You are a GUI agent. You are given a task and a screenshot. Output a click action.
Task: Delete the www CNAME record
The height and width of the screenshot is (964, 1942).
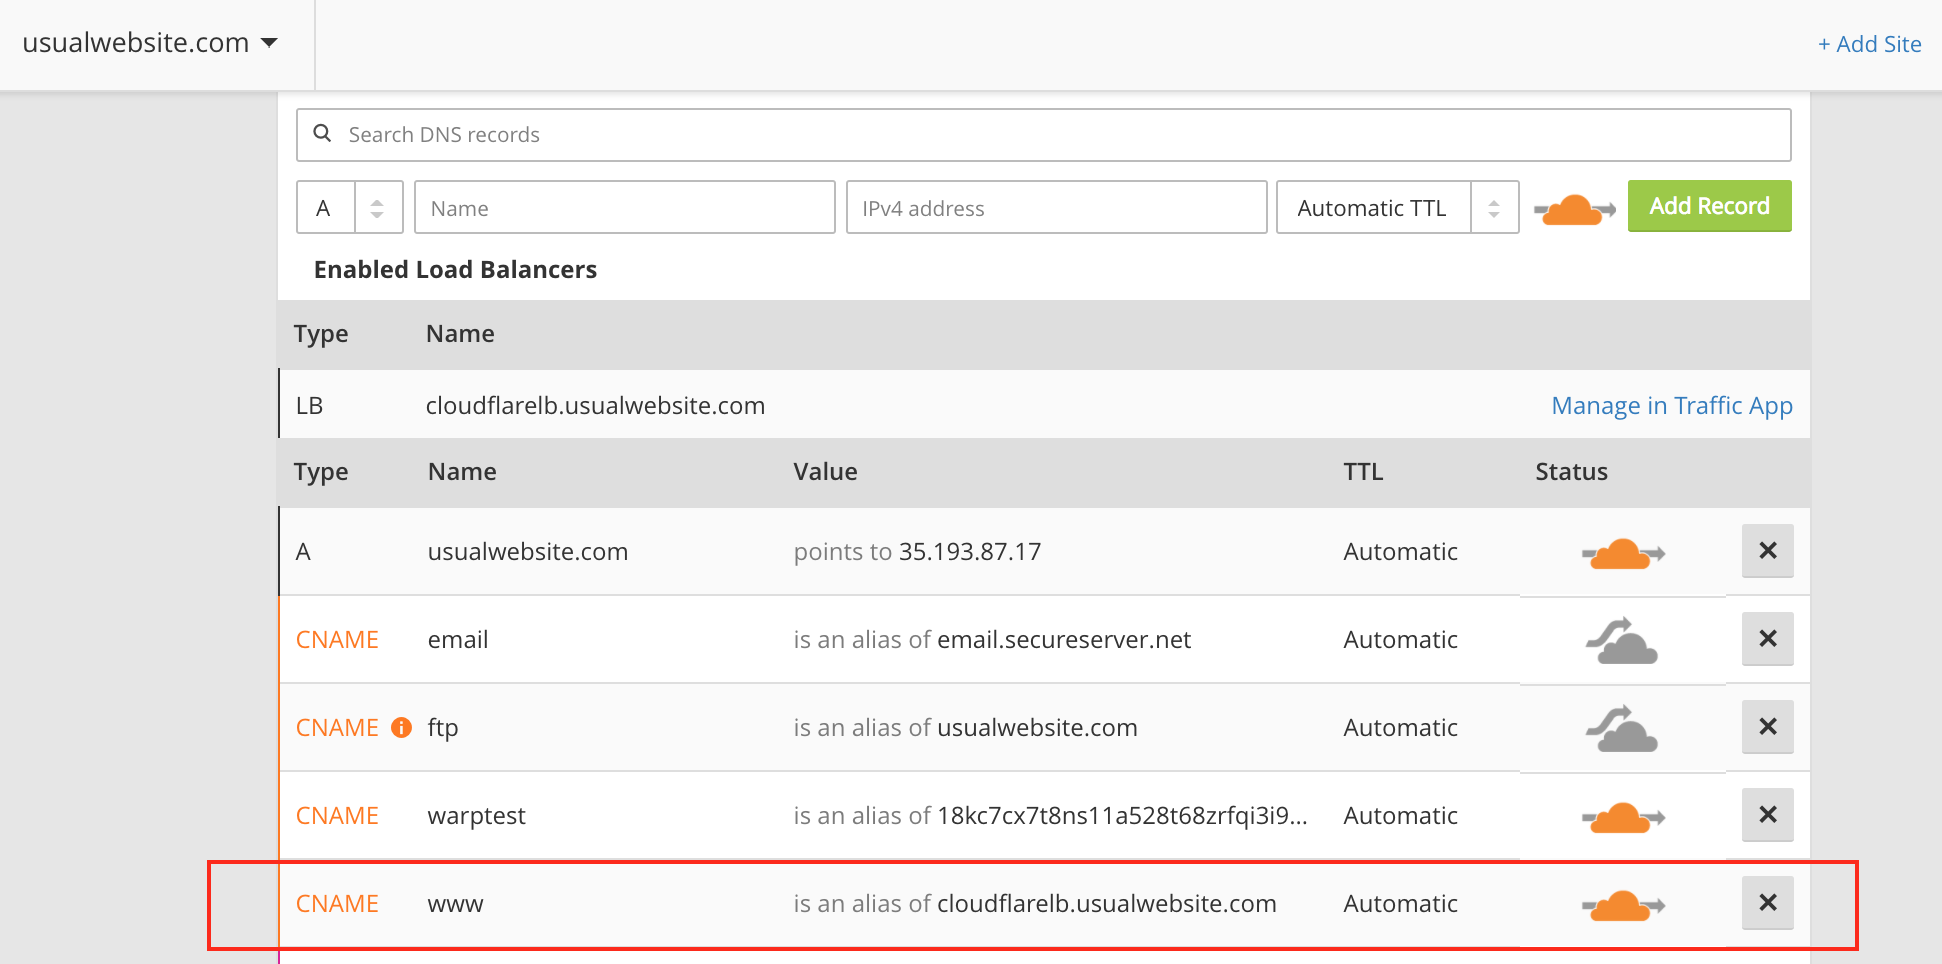(1767, 903)
